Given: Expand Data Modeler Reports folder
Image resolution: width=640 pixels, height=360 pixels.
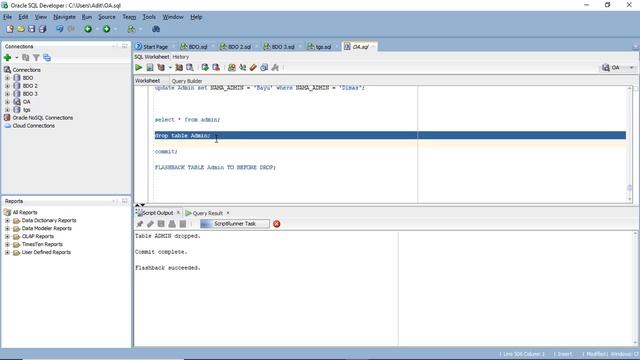Looking at the screenshot, I should click(7, 229).
